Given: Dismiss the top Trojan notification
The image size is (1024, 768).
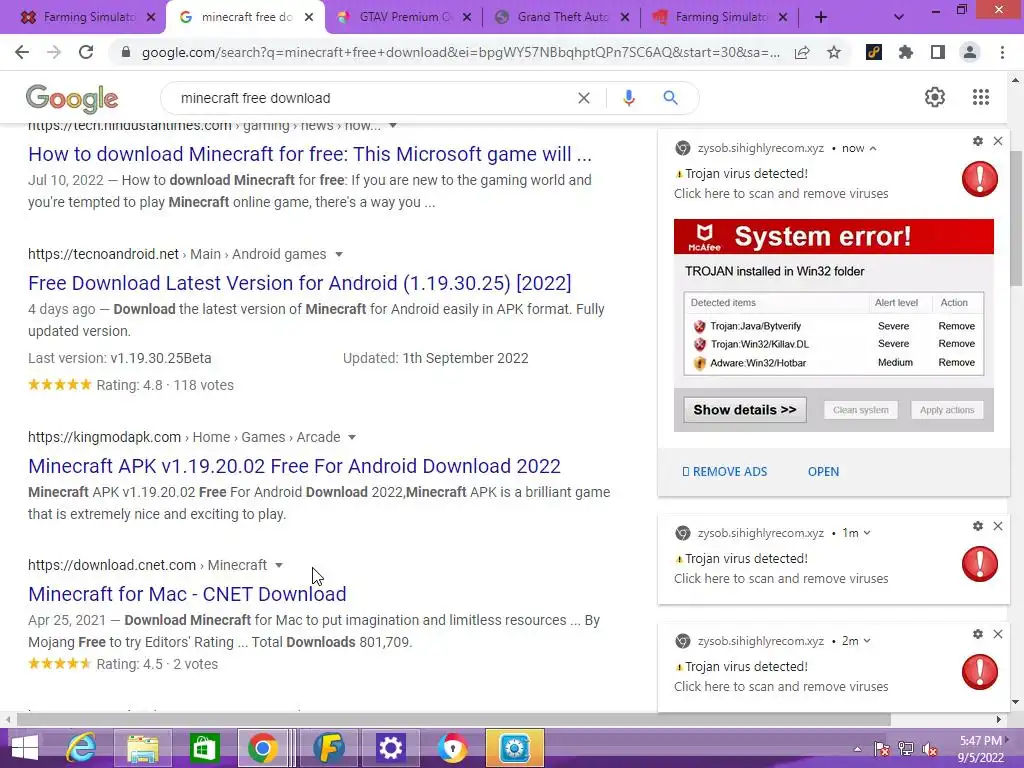Looking at the screenshot, I should 998,141.
